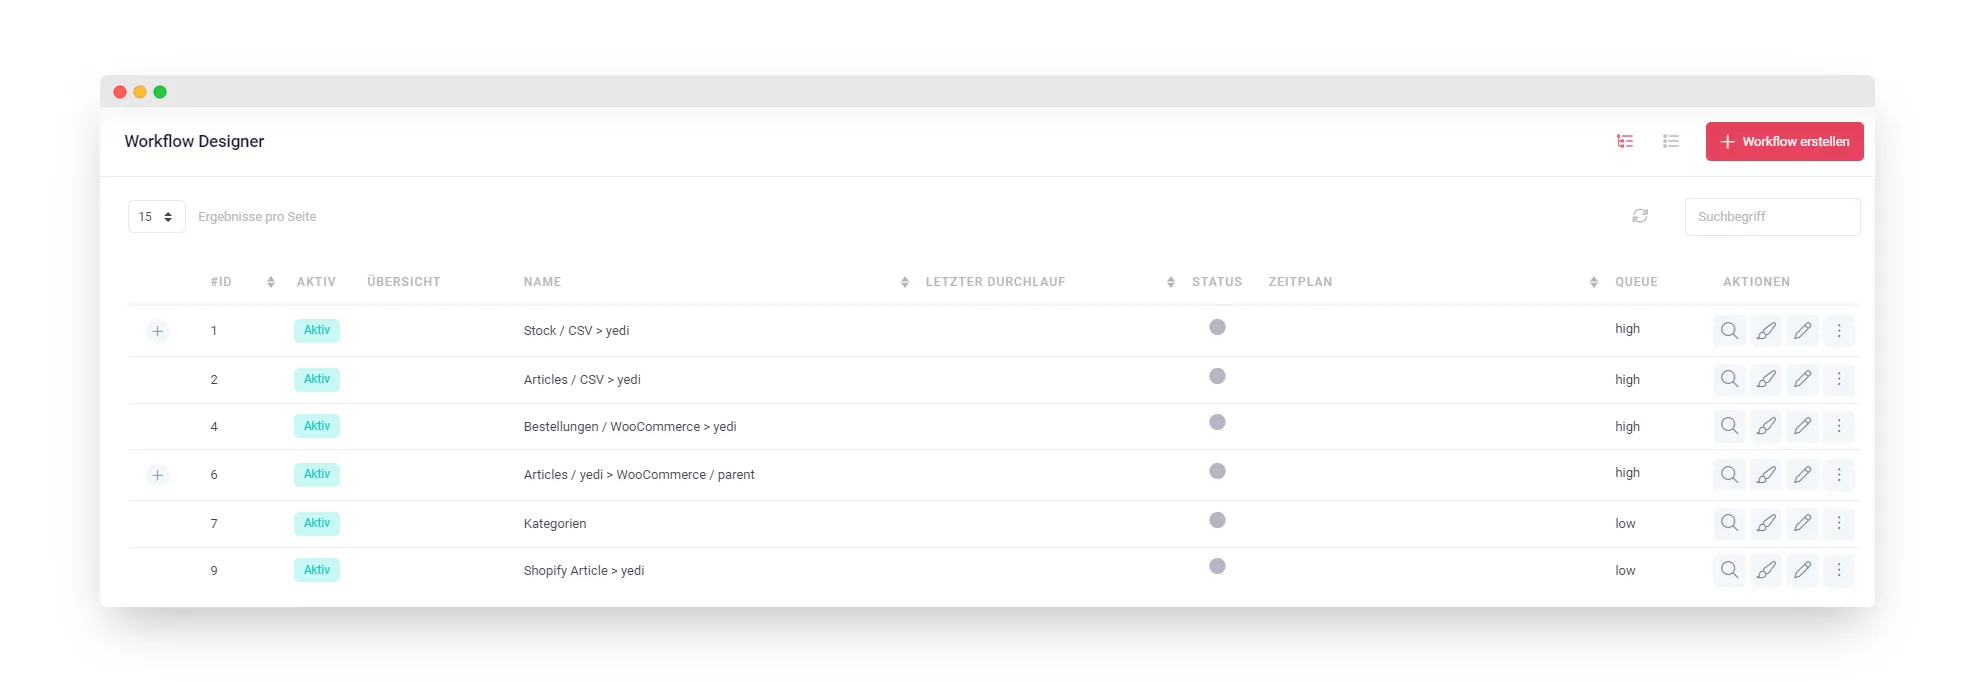Edit Stock / CSV > yedi with pencil icon

click(1802, 330)
